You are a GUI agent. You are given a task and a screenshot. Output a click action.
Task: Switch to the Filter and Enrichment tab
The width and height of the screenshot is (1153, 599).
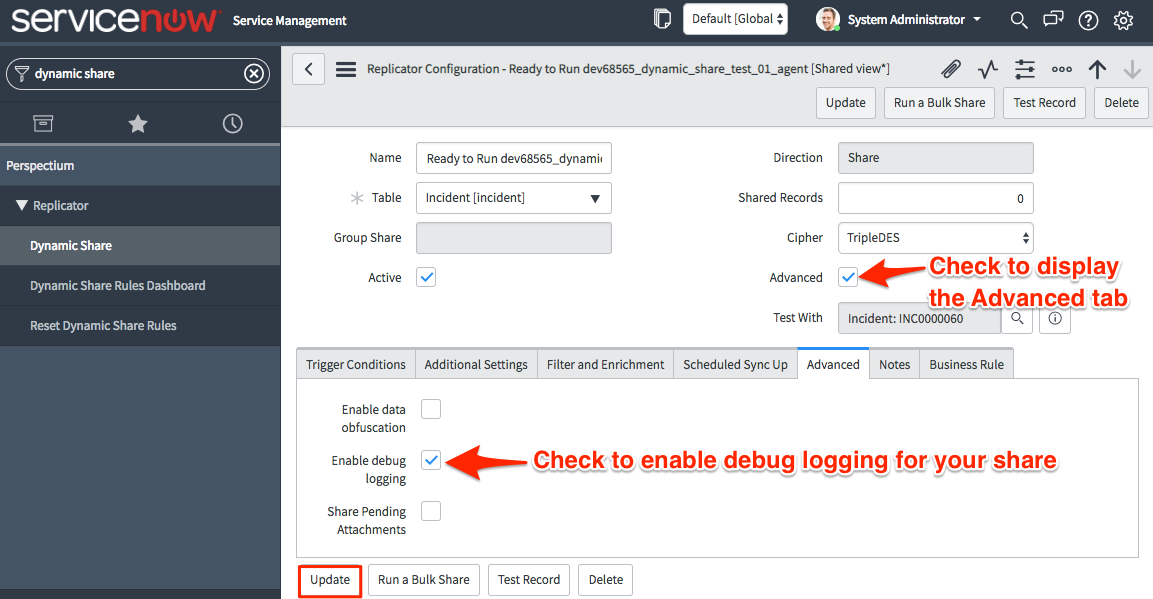(x=605, y=365)
